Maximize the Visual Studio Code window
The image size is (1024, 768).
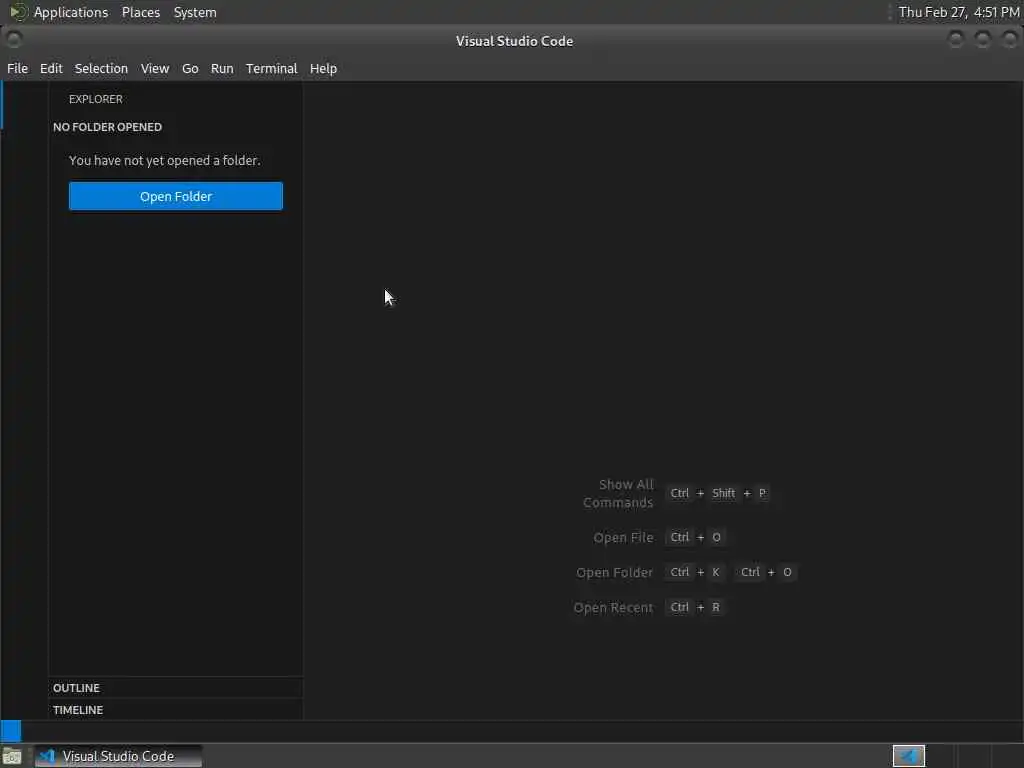point(983,40)
